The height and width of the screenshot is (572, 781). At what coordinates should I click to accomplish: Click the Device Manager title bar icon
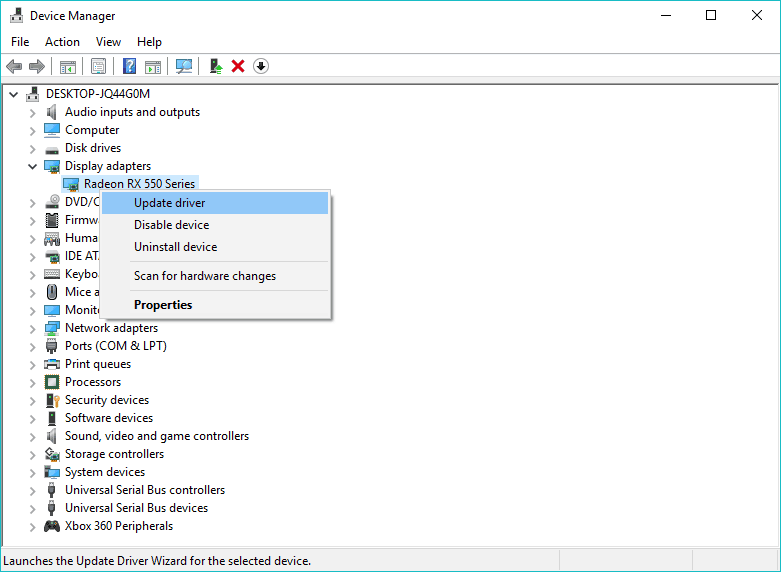pos(16,15)
